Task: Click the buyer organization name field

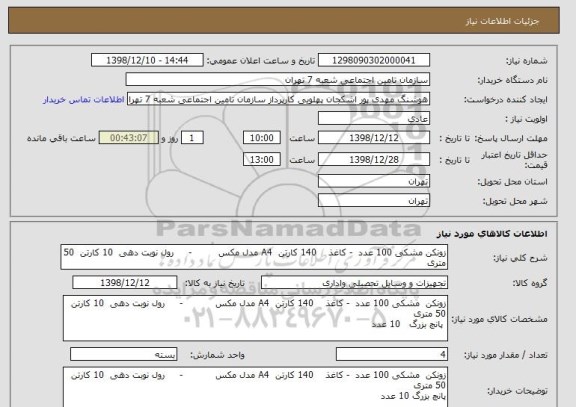Action: [x=278, y=80]
